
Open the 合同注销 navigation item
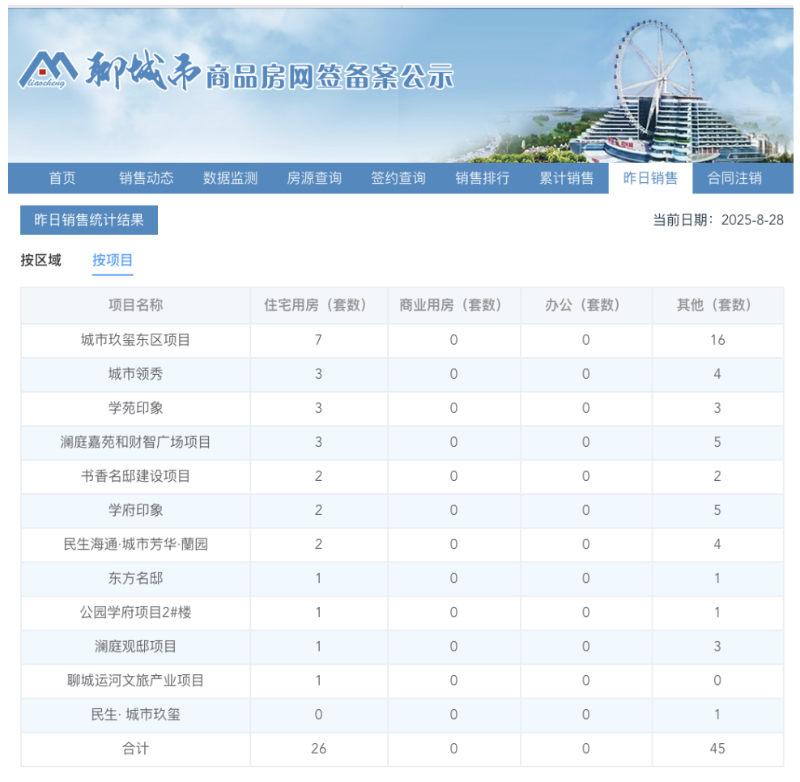pos(733,178)
